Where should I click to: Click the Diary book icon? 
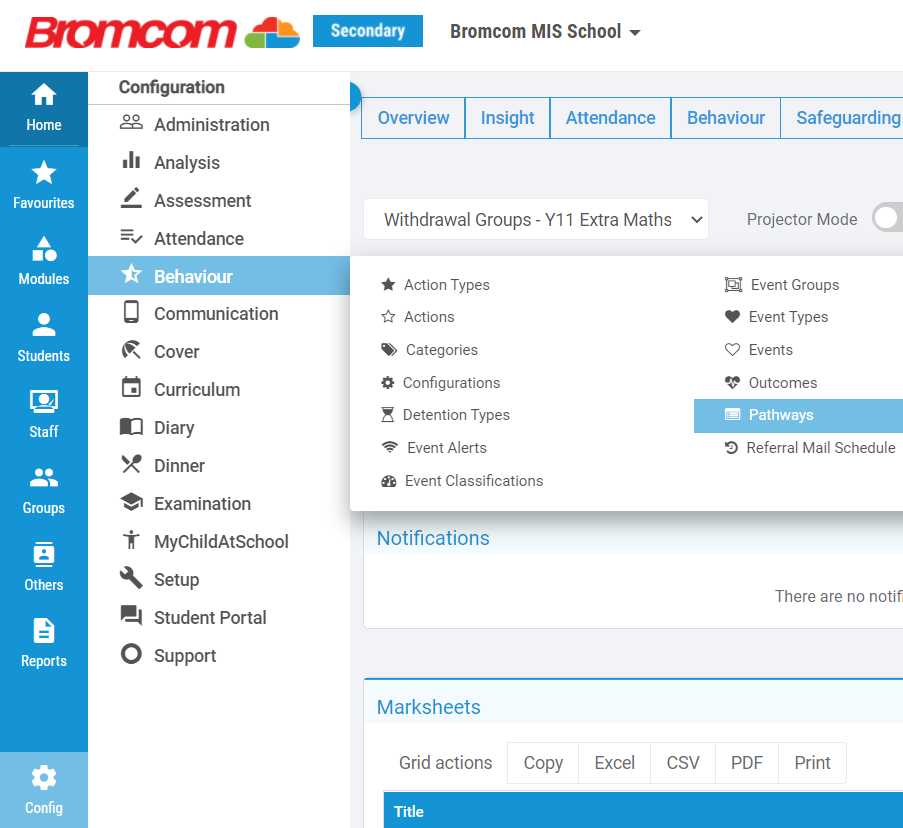click(x=131, y=426)
